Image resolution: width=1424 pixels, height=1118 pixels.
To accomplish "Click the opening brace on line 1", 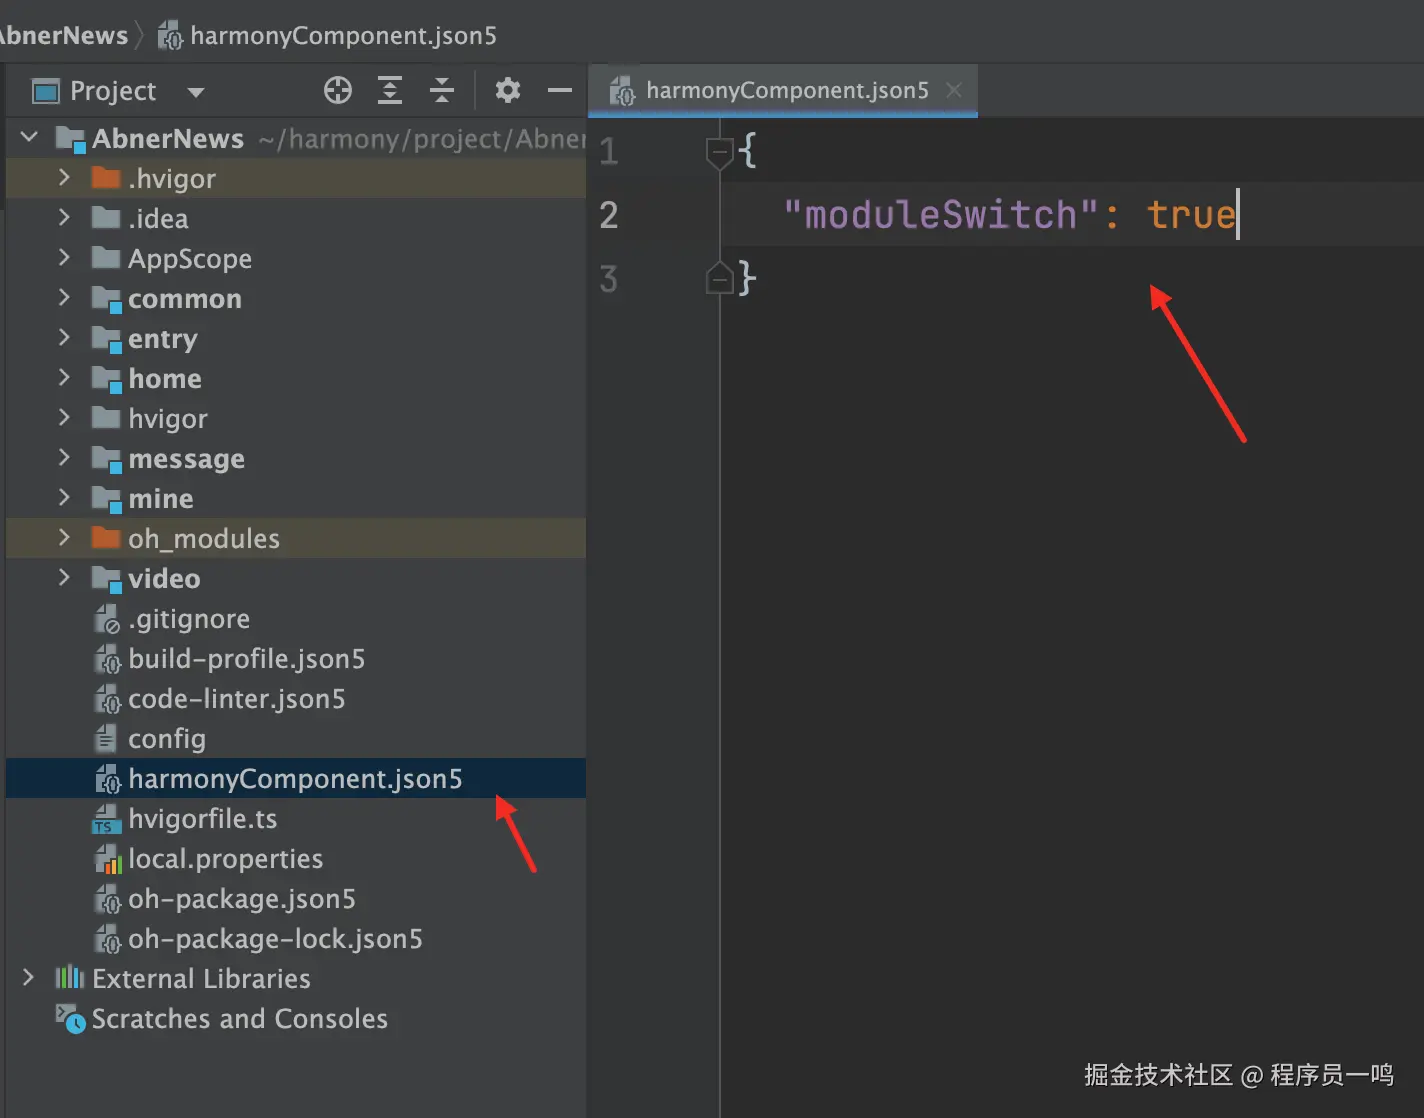I will [x=747, y=151].
